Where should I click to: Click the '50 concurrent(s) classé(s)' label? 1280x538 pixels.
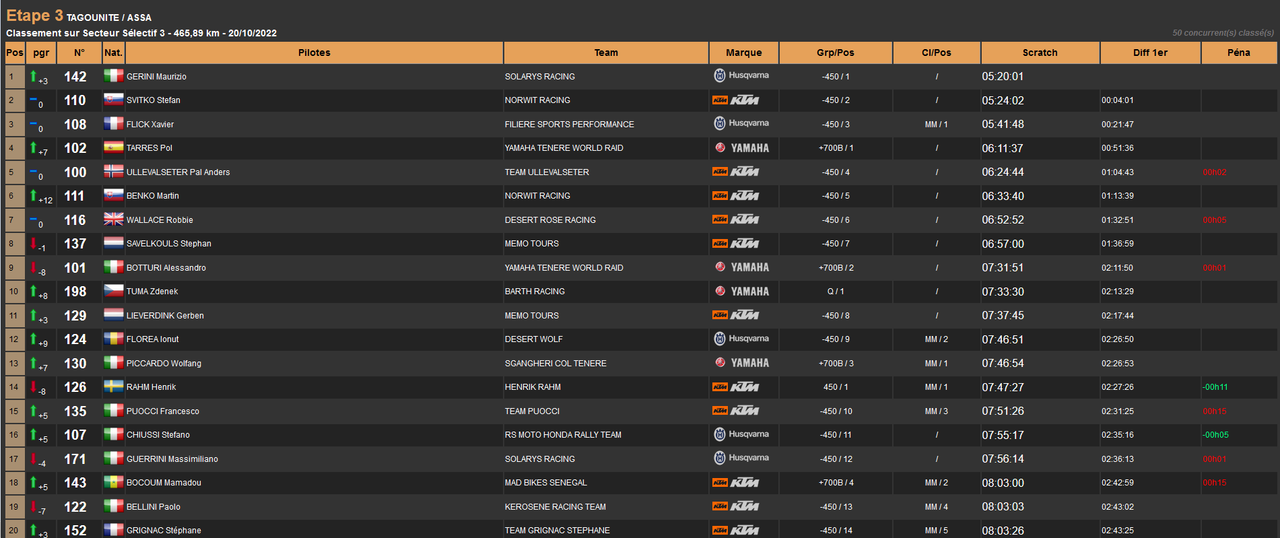(x=1223, y=33)
